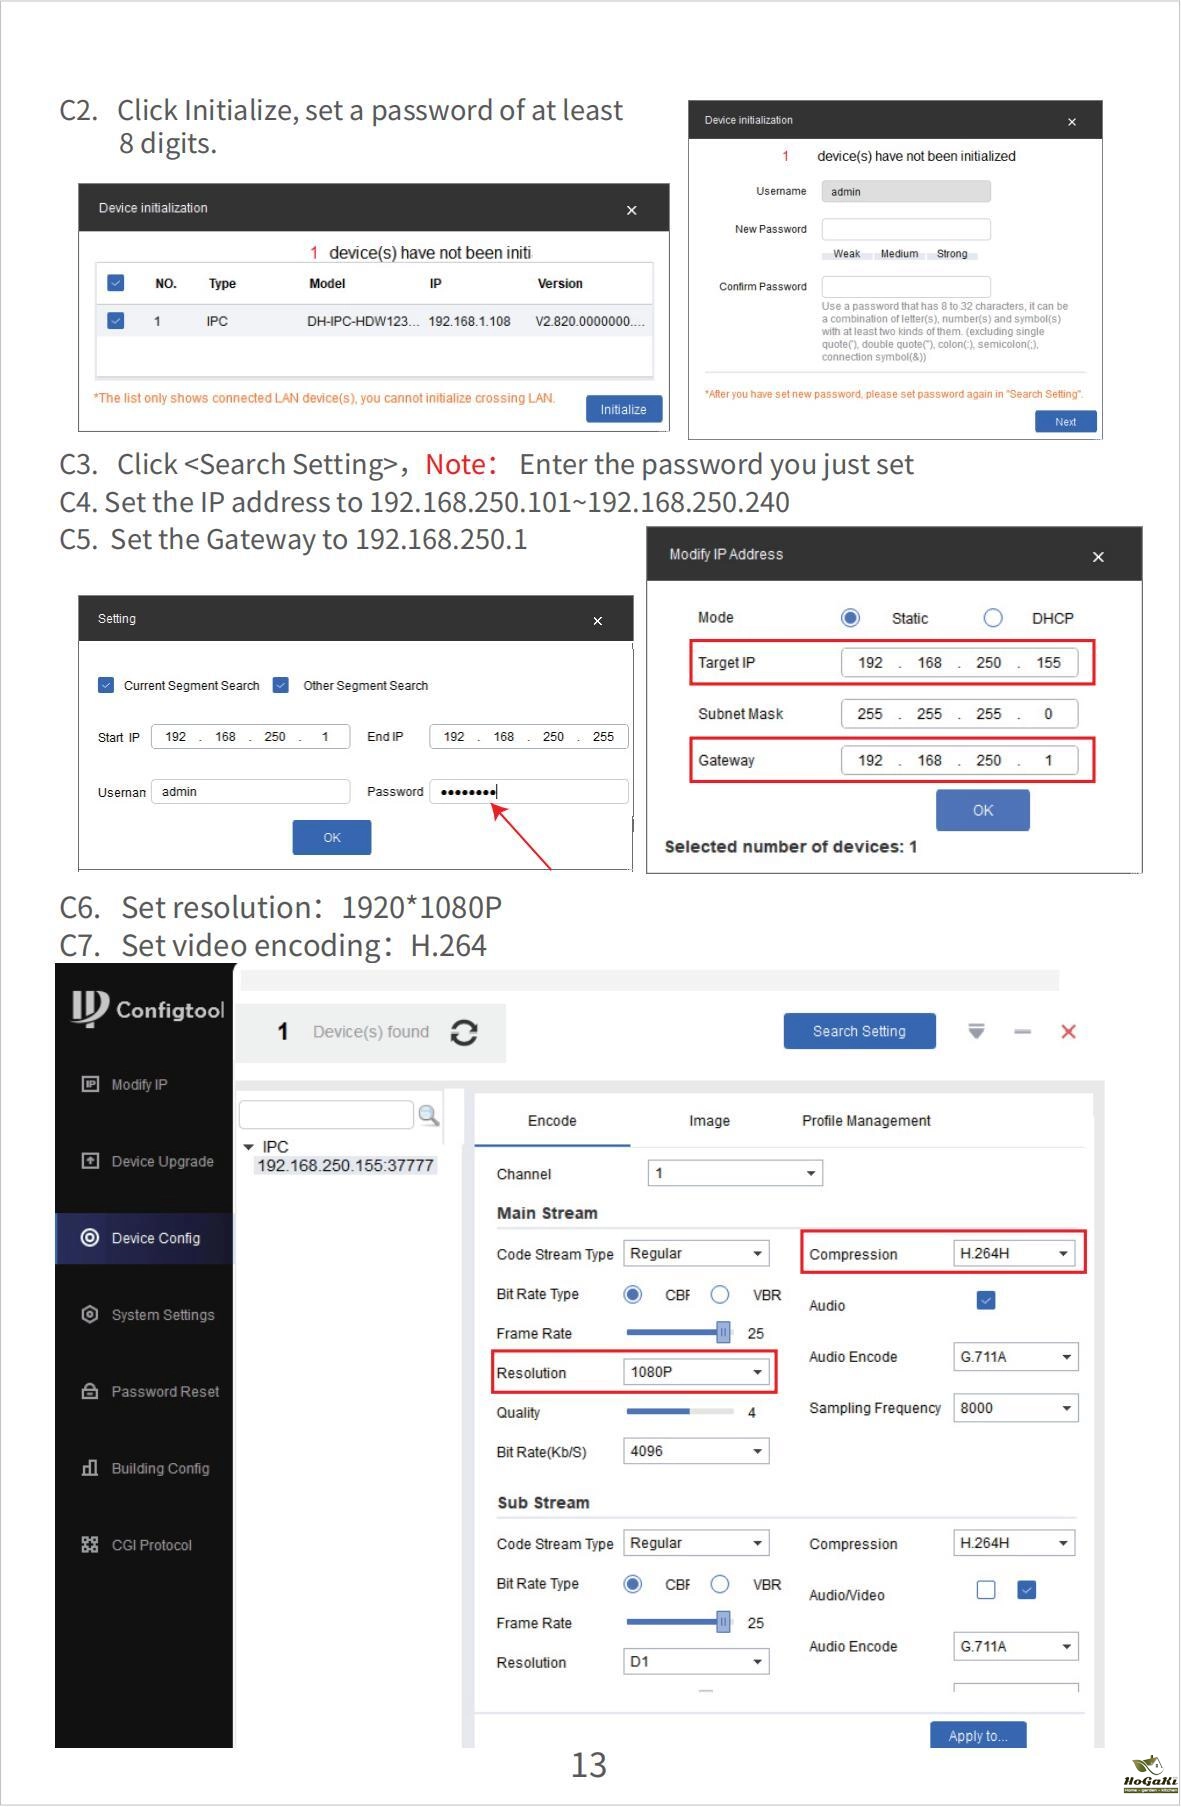Open Modify IP in Configtool sidebar
Screen dimensions: 1181x1807
point(138,1084)
